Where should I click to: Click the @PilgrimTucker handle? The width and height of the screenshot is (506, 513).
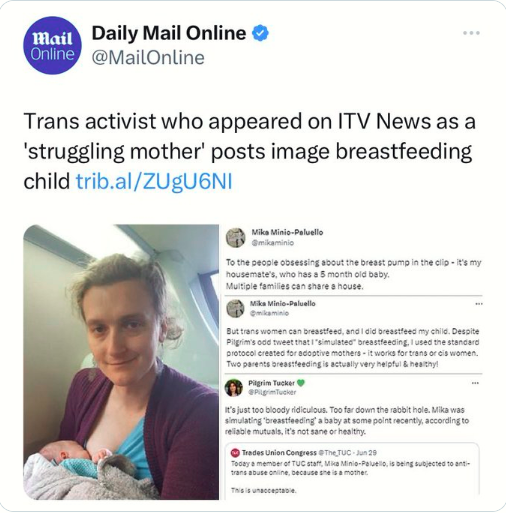click(x=272, y=392)
